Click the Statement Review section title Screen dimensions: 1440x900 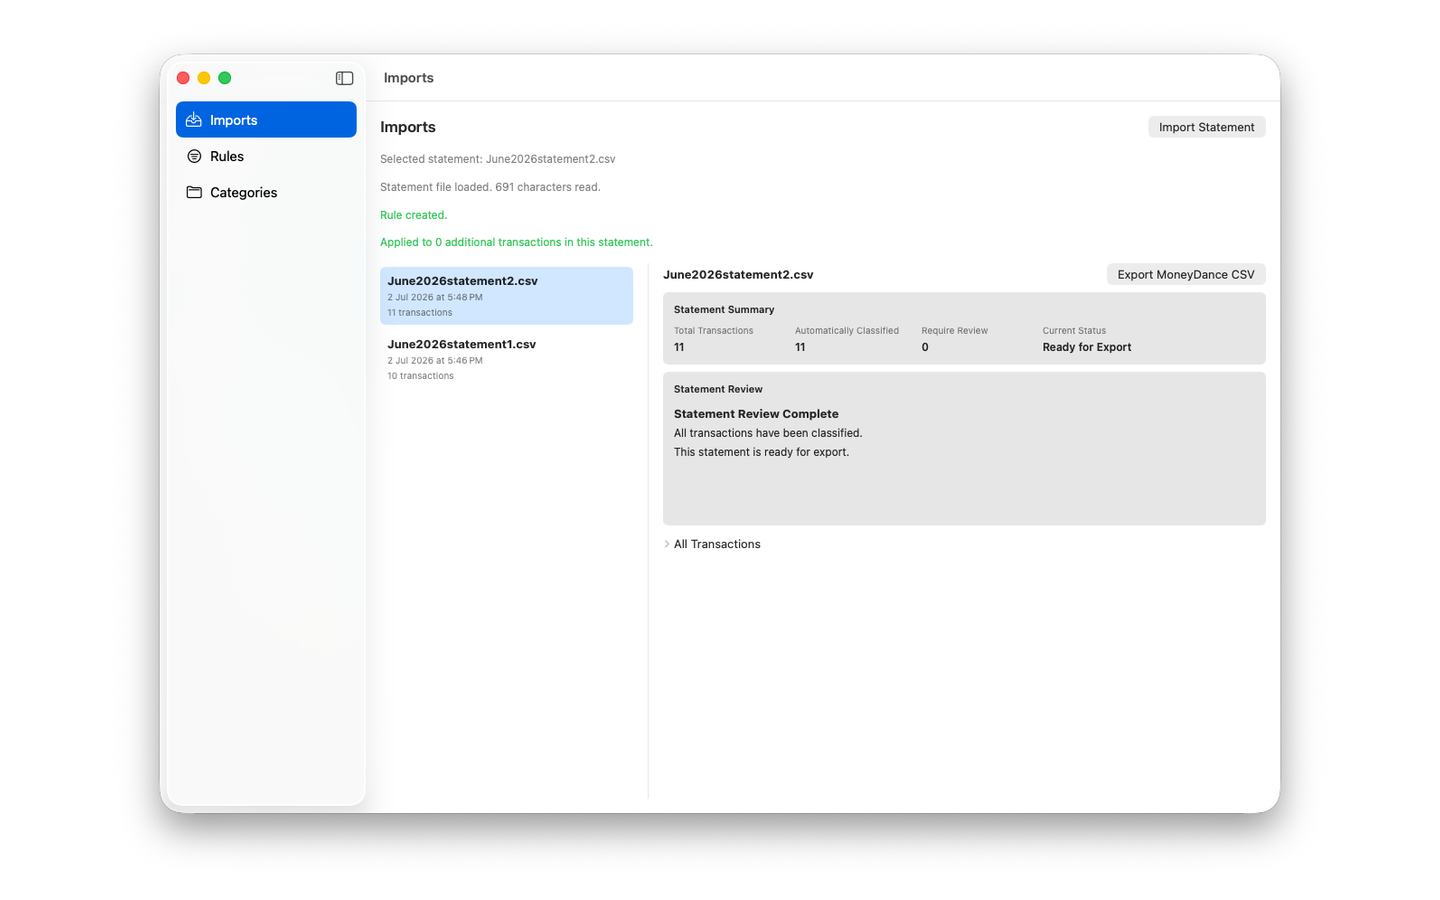tap(718, 389)
